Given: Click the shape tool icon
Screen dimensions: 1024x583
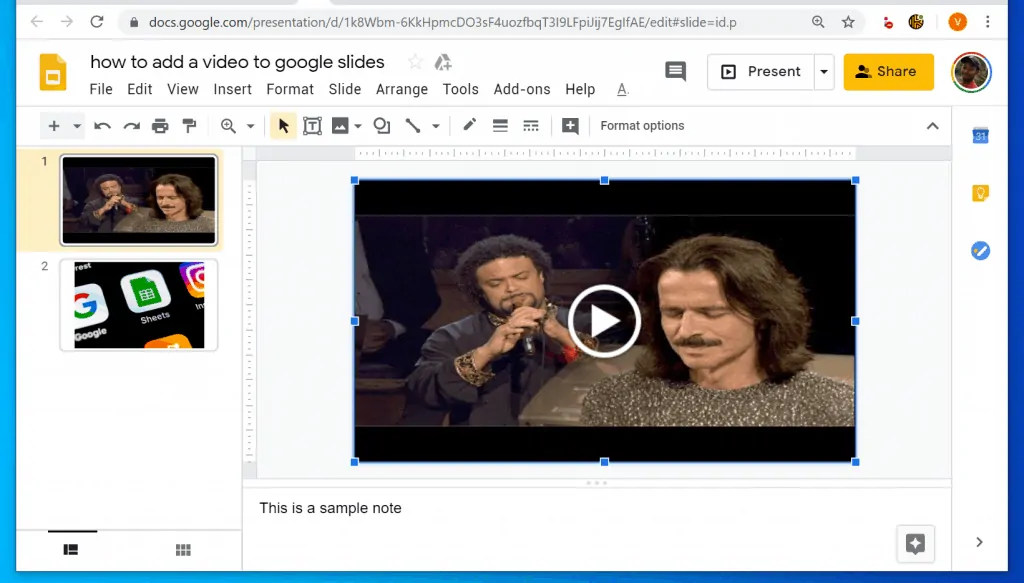Looking at the screenshot, I should (381, 126).
